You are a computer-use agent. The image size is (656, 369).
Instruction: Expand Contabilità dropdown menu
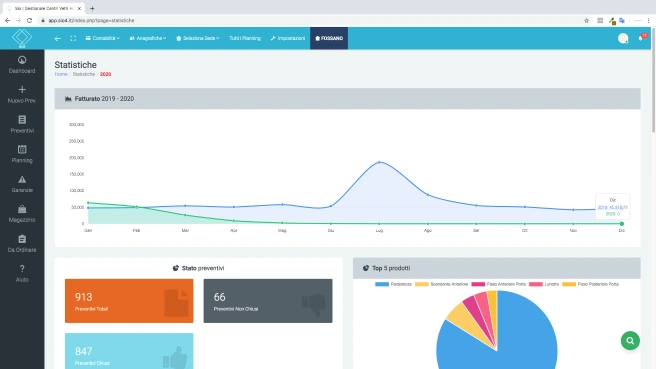pyautogui.click(x=102, y=38)
